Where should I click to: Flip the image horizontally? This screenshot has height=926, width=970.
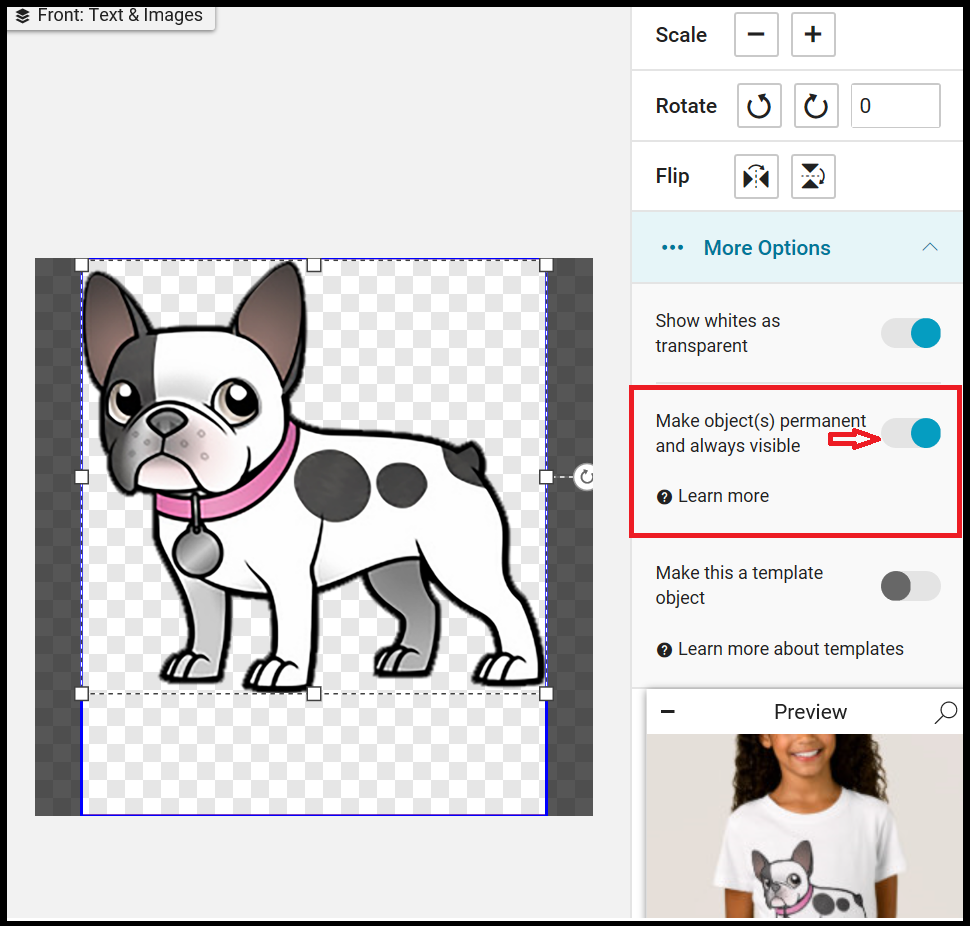point(756,177)
